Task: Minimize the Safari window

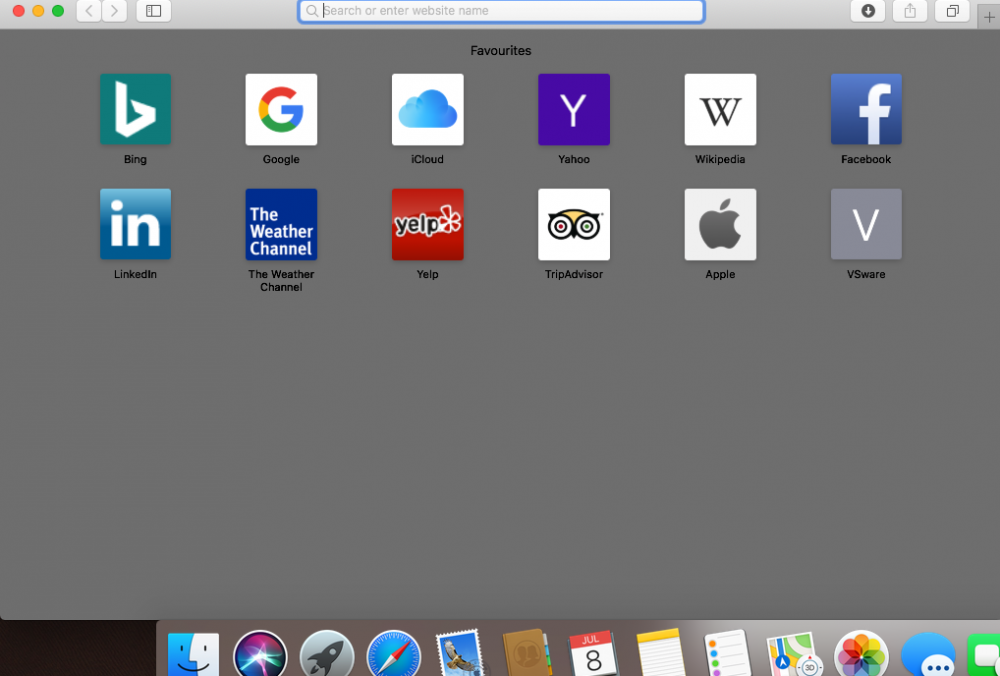Action: [x=38, y=11]
